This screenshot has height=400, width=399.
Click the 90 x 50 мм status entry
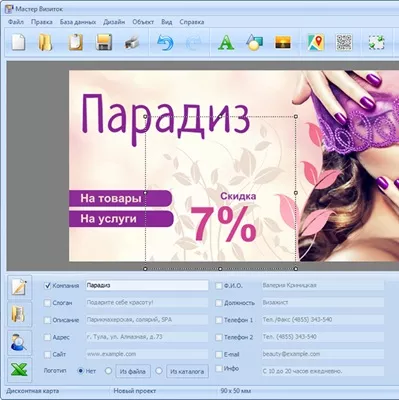click(x=236, y=391)
